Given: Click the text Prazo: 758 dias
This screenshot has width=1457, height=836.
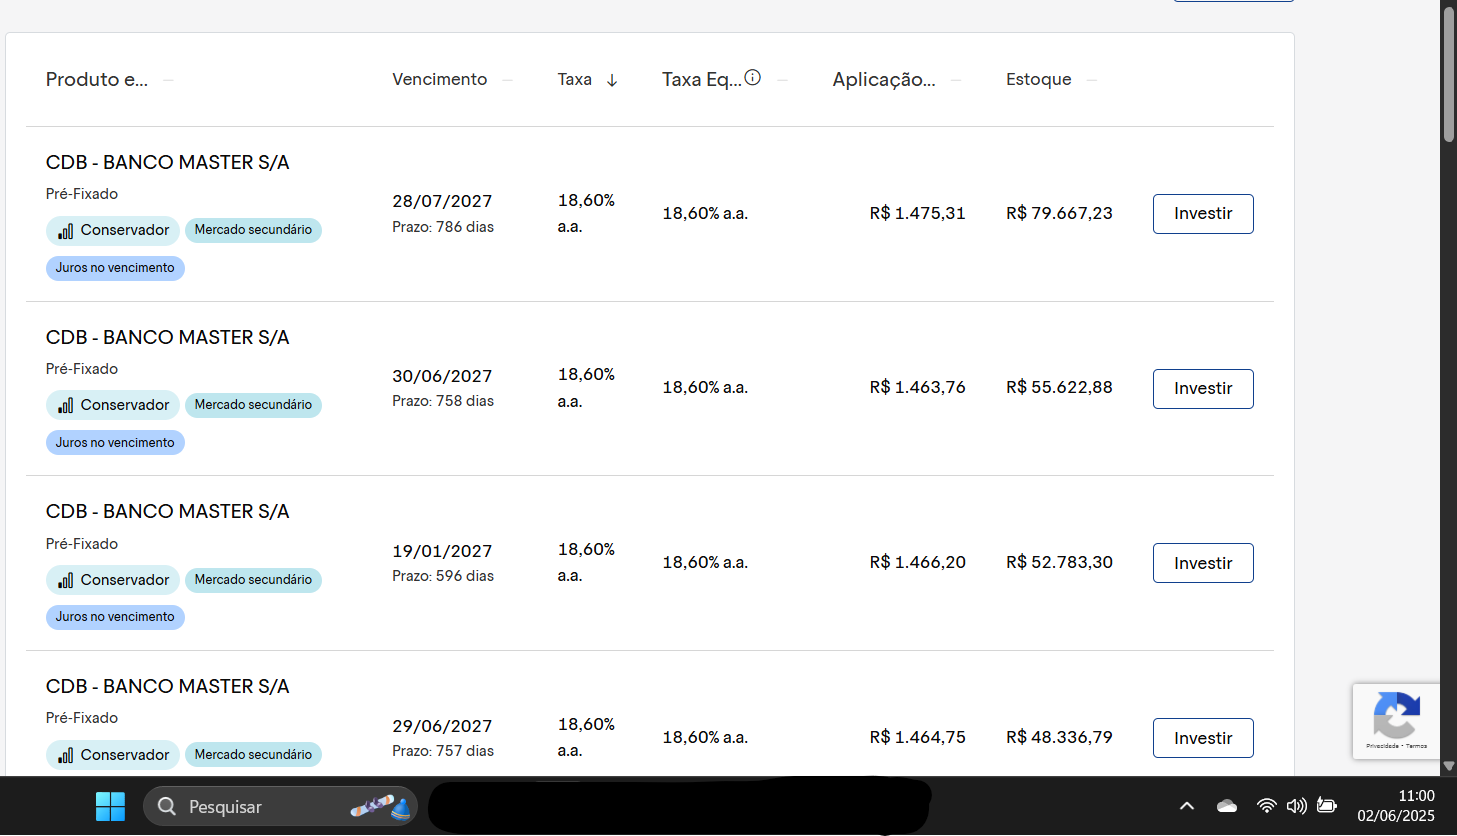Looking at the screenshot, I should click(443, 401).
